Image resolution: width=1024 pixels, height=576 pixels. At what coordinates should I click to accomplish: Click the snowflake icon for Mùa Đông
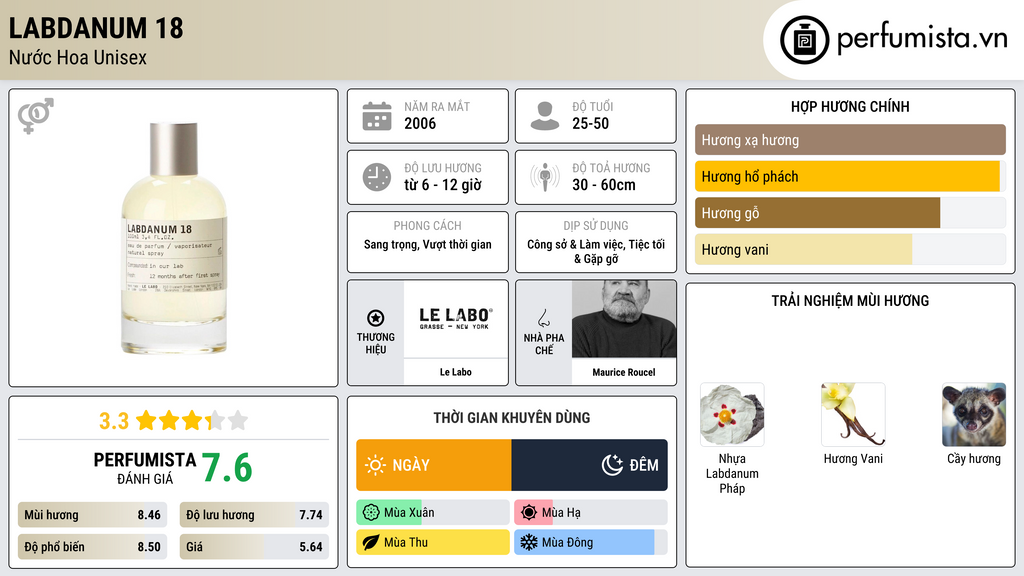click(x=528, y=542)
